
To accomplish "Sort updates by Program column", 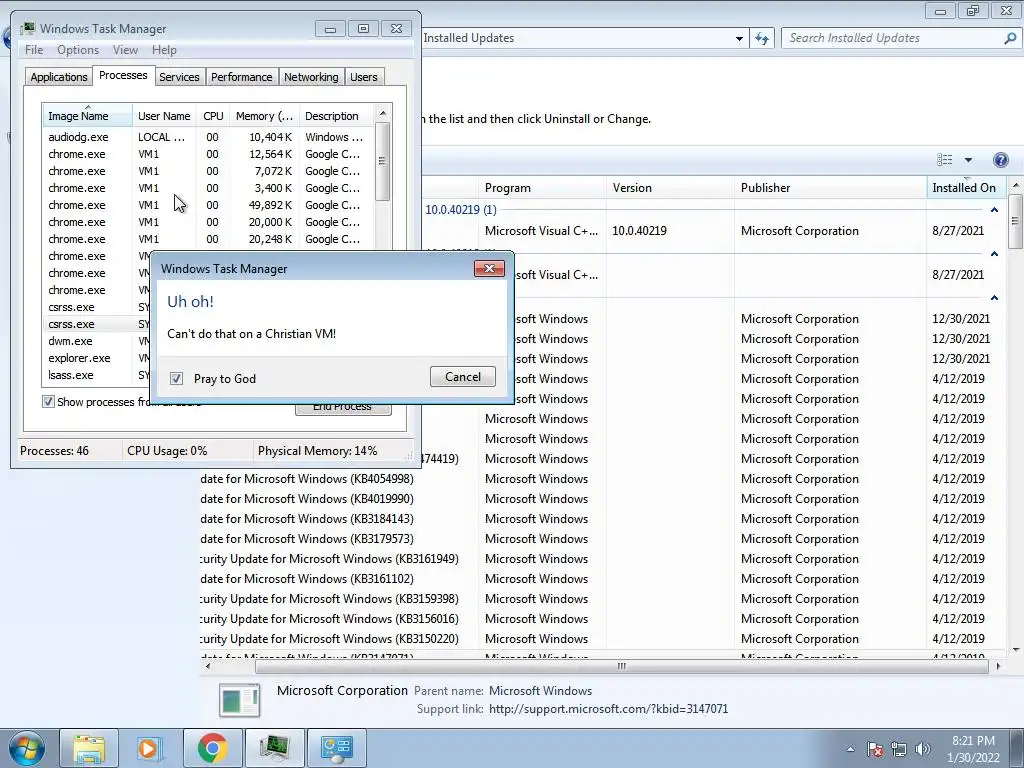I will (542, 188).
